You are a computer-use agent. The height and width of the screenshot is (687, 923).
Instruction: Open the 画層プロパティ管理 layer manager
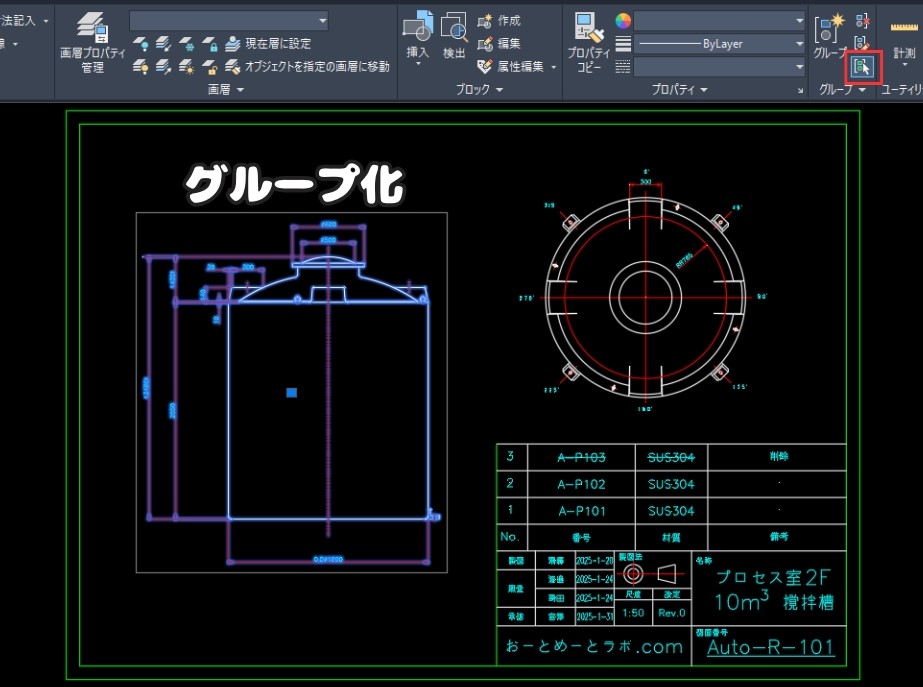pyautogui.click(x=92, y=44)
